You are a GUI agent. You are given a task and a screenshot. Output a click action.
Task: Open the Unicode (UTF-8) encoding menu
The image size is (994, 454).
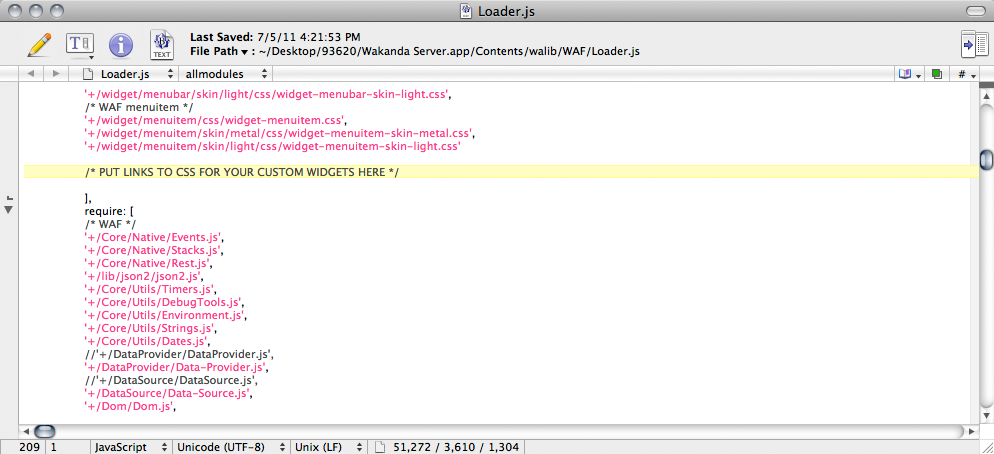coord(228,446)
